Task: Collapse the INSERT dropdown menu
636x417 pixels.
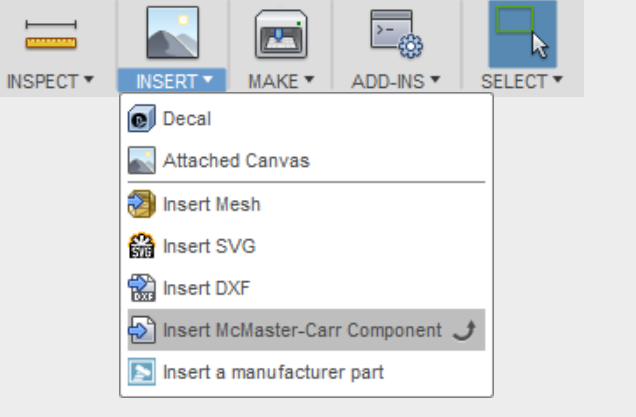Action: (172, 81)
